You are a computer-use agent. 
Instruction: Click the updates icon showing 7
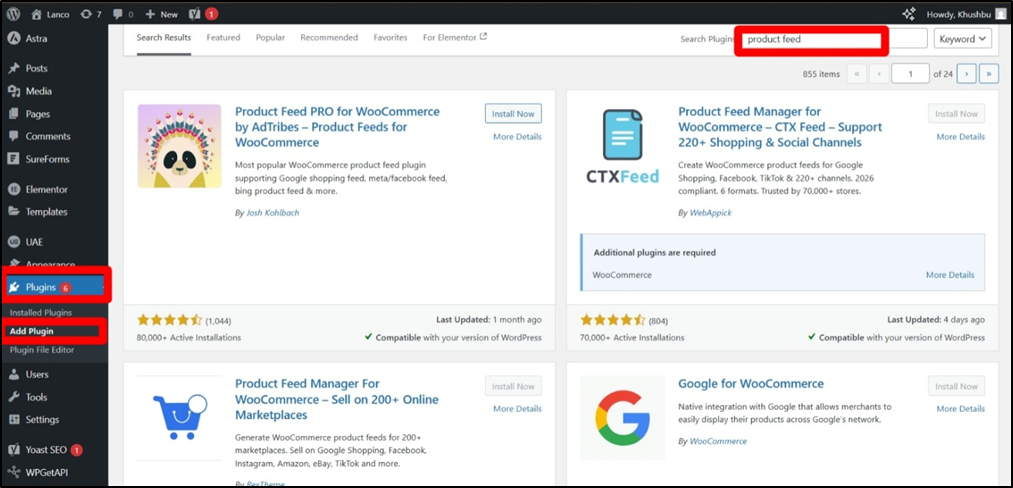[88, 14]
